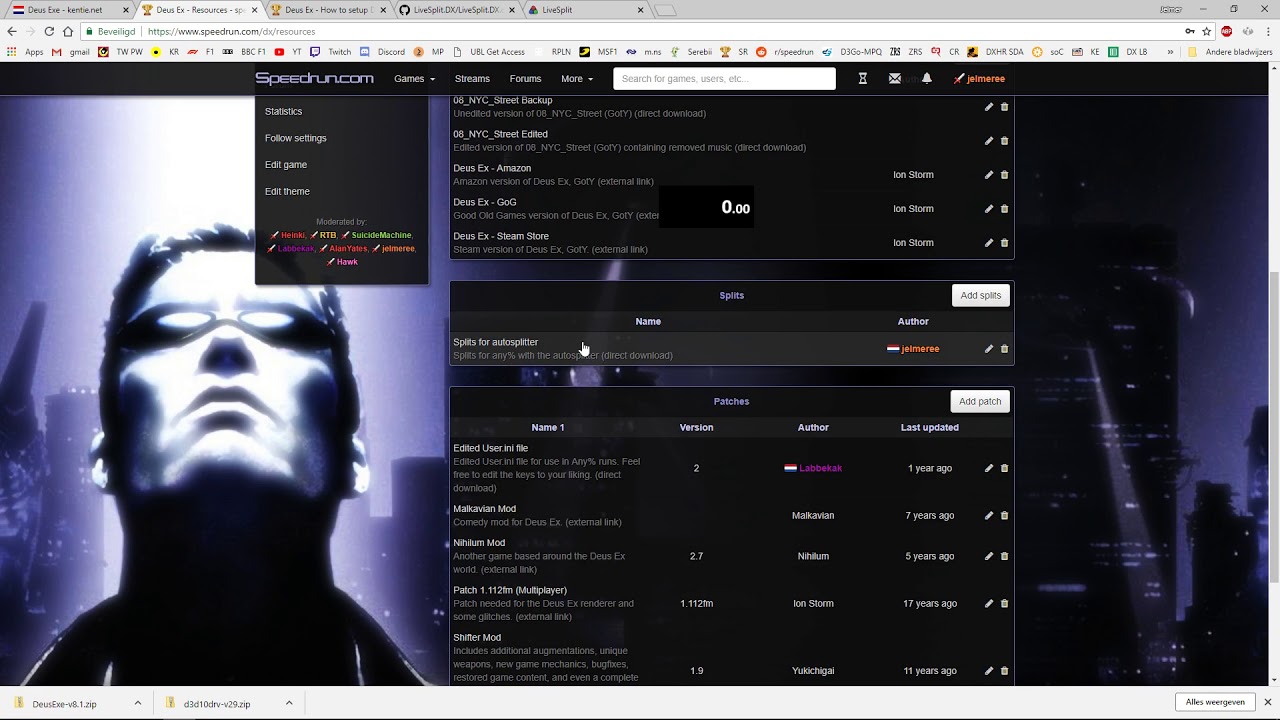Edit the Shifter Mod patch
1280x720 pixels.
click(x=988, y=671)
